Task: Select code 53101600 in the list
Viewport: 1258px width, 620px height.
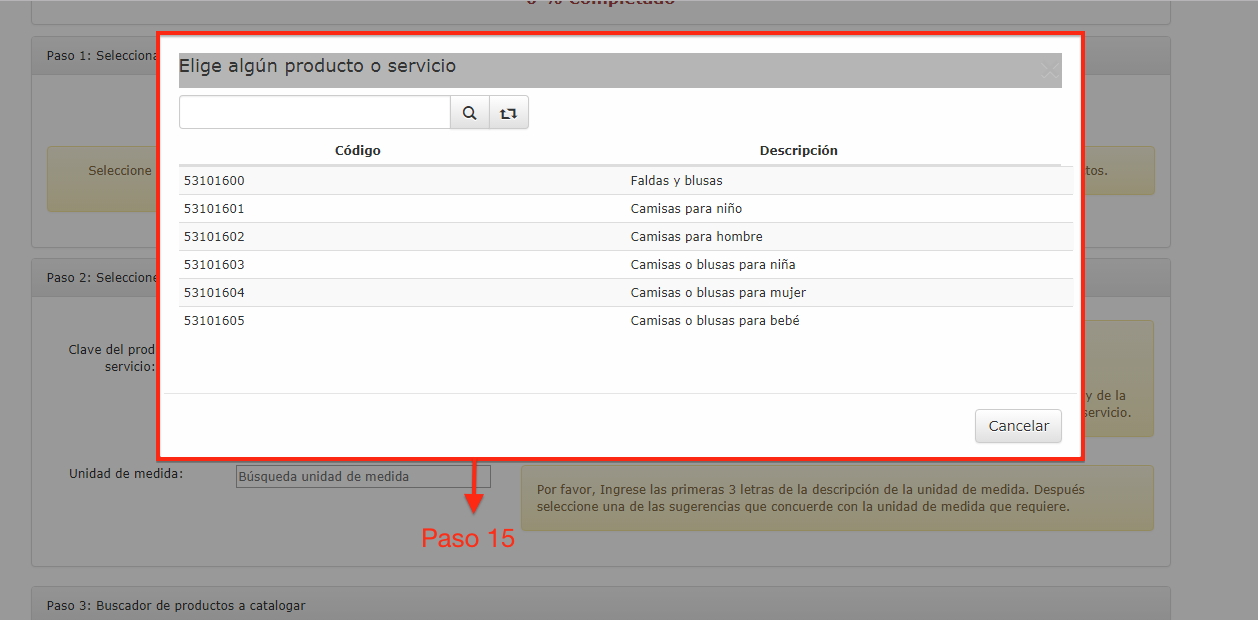Action: (x=214, y=181)
